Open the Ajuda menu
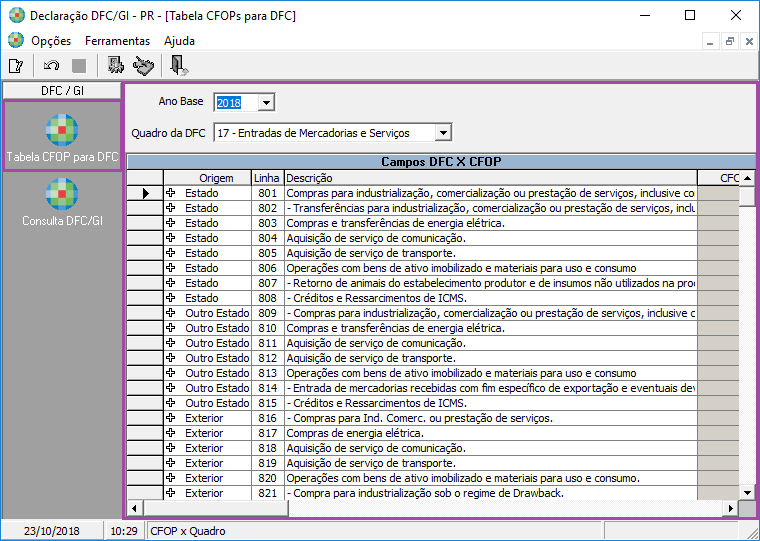760x541 pixels. coord(179,41)
